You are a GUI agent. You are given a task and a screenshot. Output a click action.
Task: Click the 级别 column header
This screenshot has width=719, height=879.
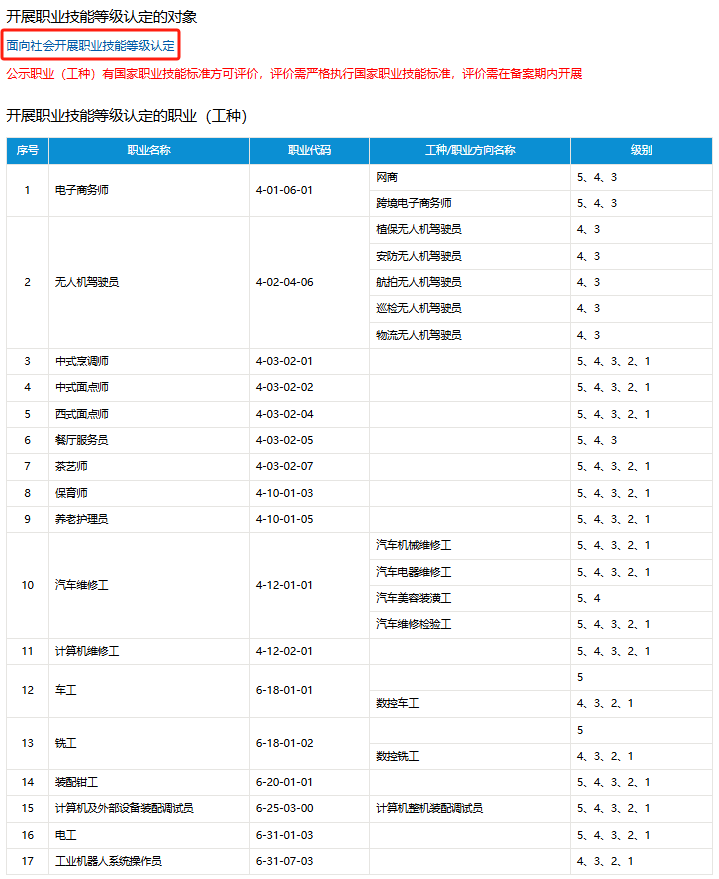[641, 151]
